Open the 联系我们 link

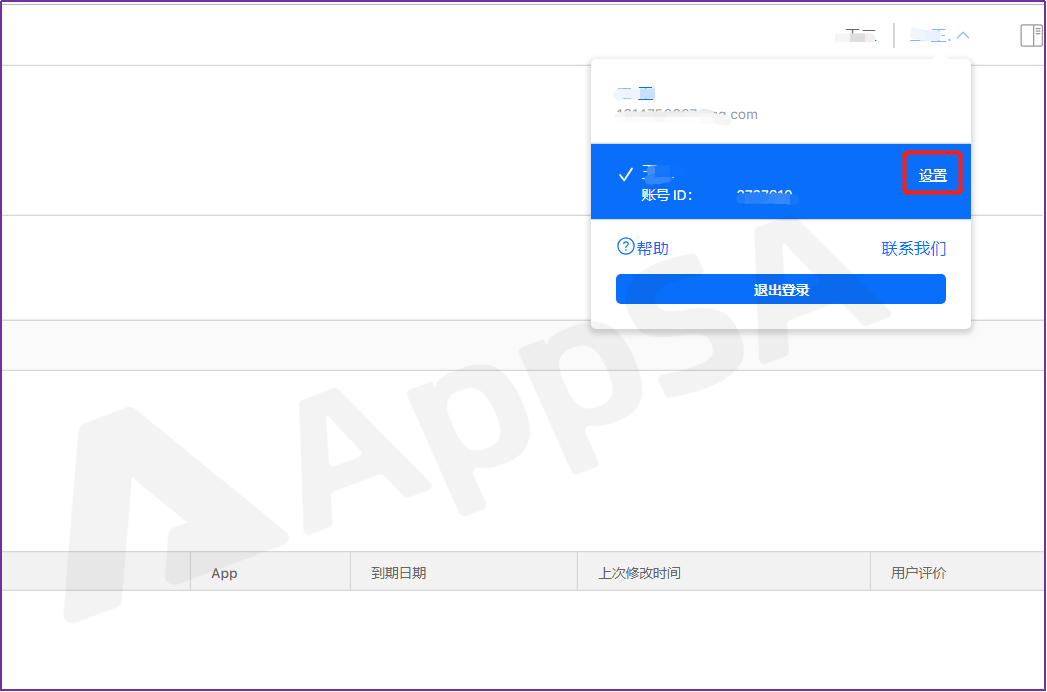tap(913, 248)
